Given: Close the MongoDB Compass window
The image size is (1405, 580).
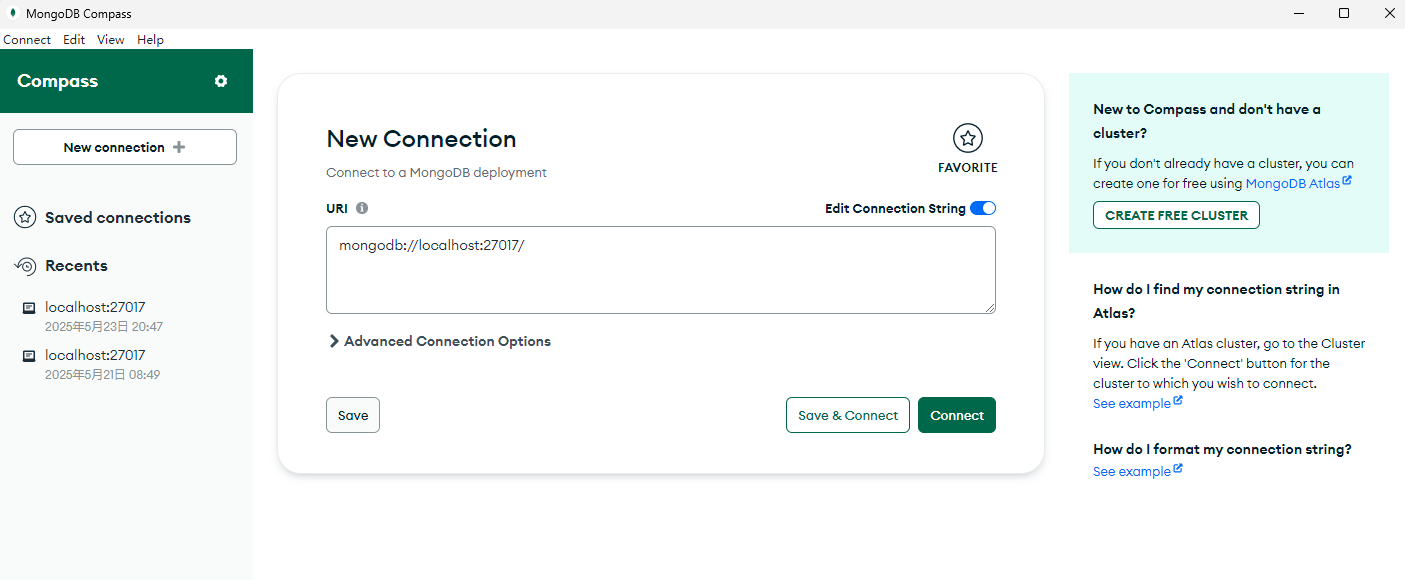Looking at the screenshot, I should pos(1389,13).
